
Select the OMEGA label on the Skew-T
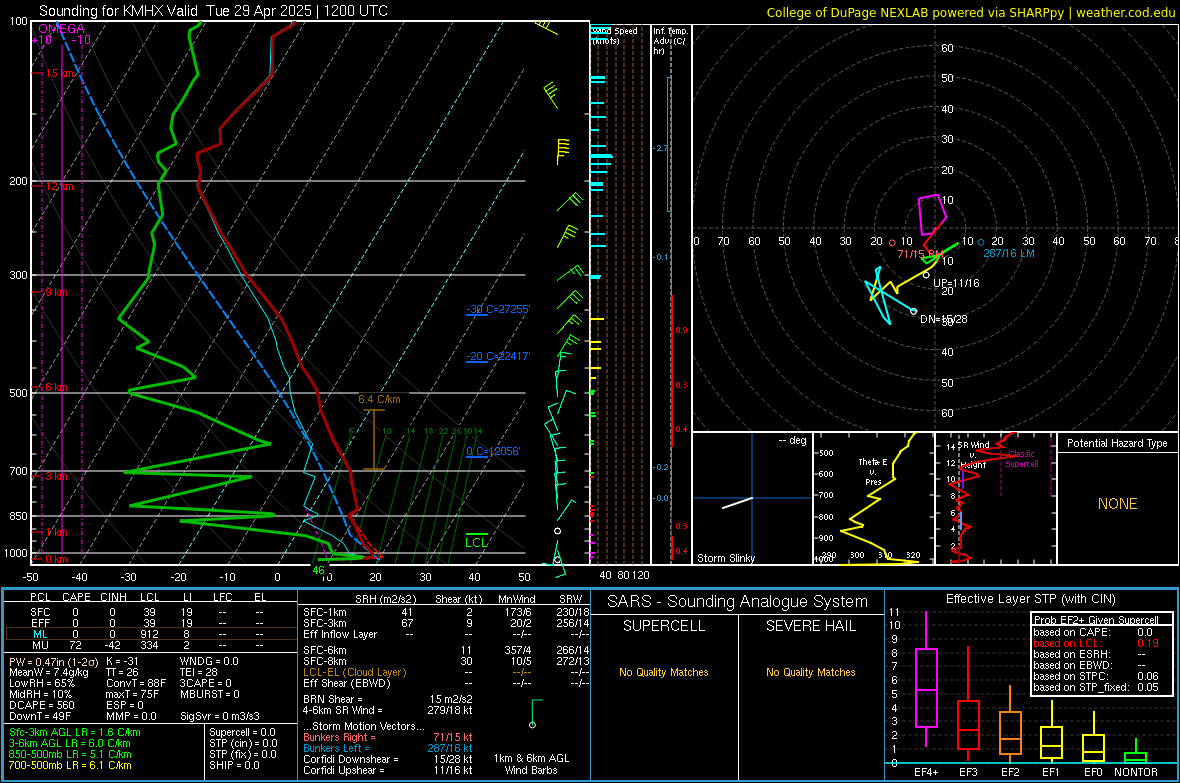(x=62, y=29)
